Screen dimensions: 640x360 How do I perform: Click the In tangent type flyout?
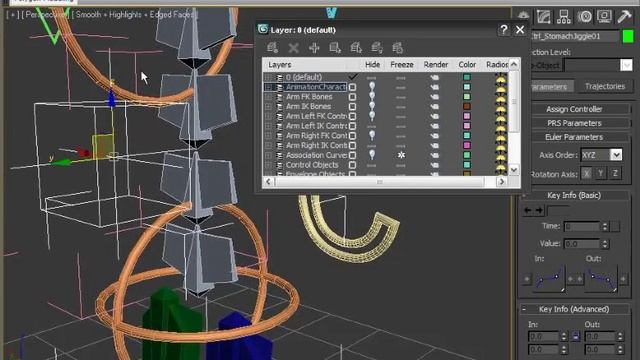(x=550, y=279)
